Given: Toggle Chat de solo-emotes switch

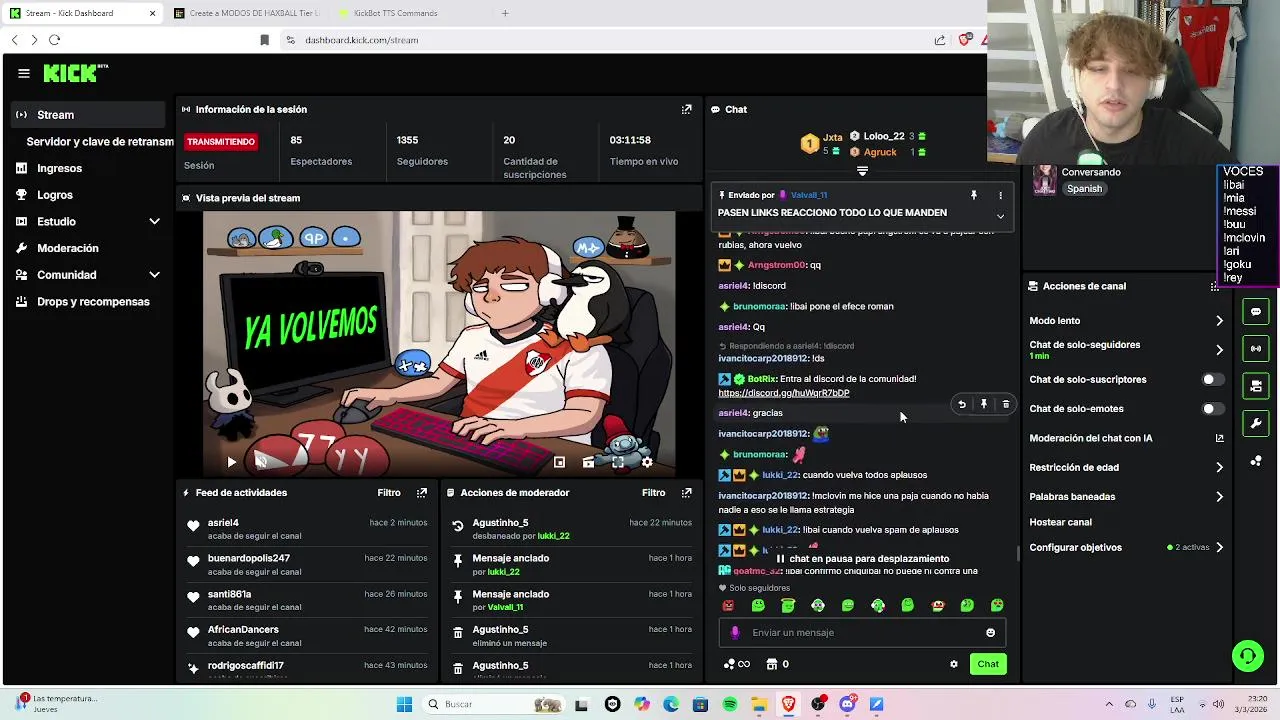Looking at the screenshot, I should tap(1211, 408).
